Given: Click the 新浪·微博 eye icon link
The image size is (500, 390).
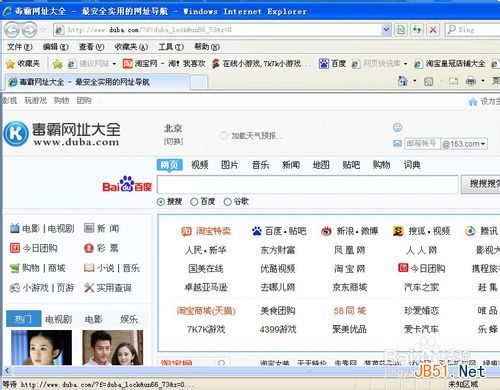Looking at the screenshot, I should pyautogui.click(x=326, y=231).
